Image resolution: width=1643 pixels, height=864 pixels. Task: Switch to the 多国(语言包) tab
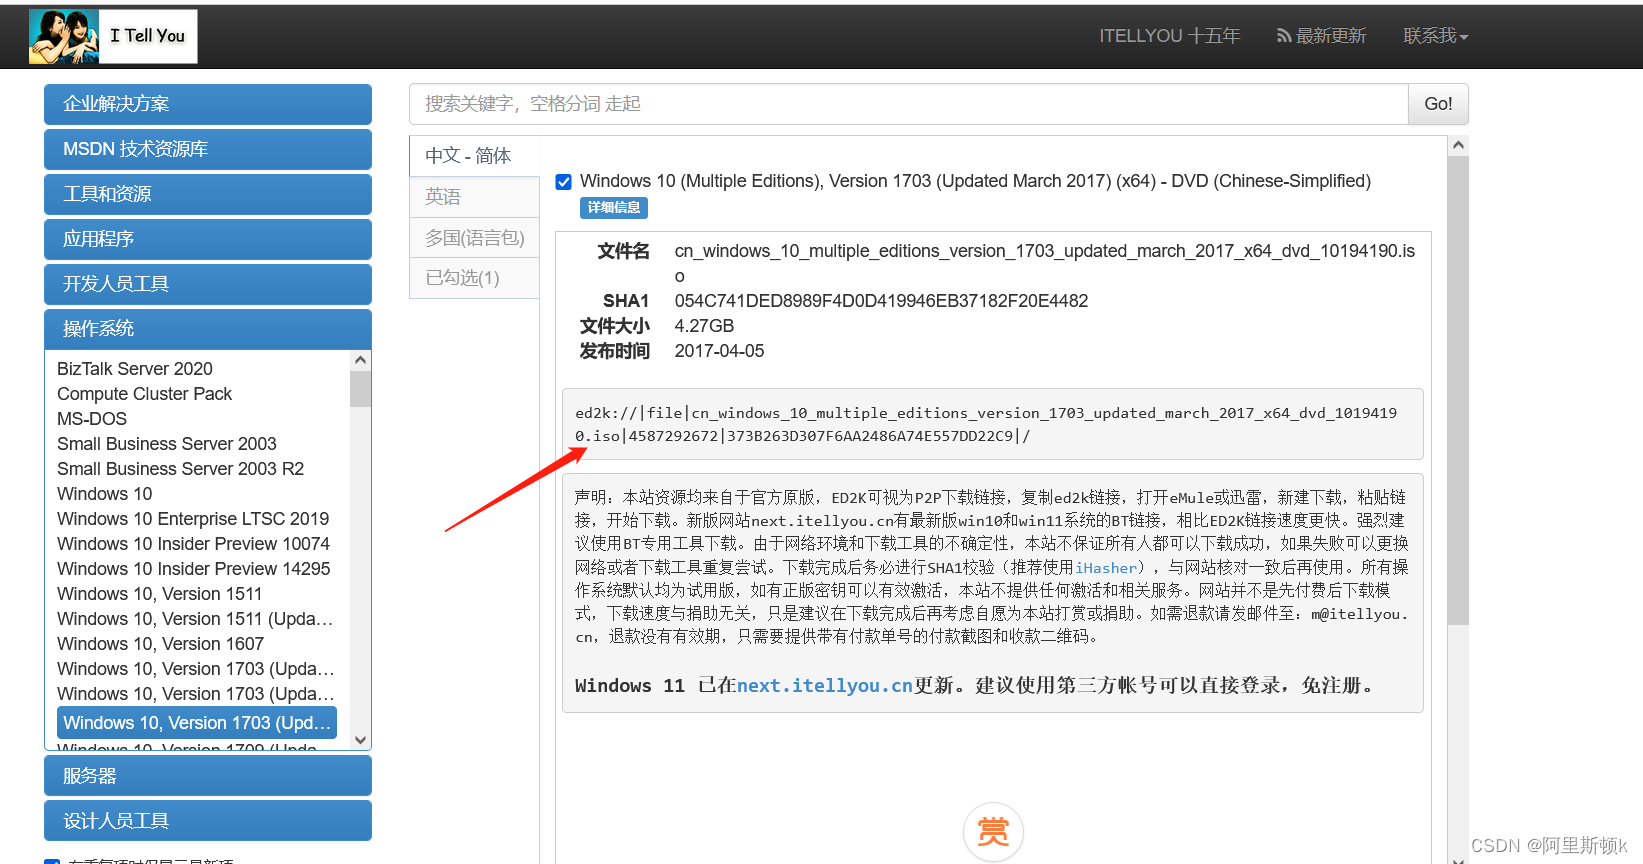[475, 238]
